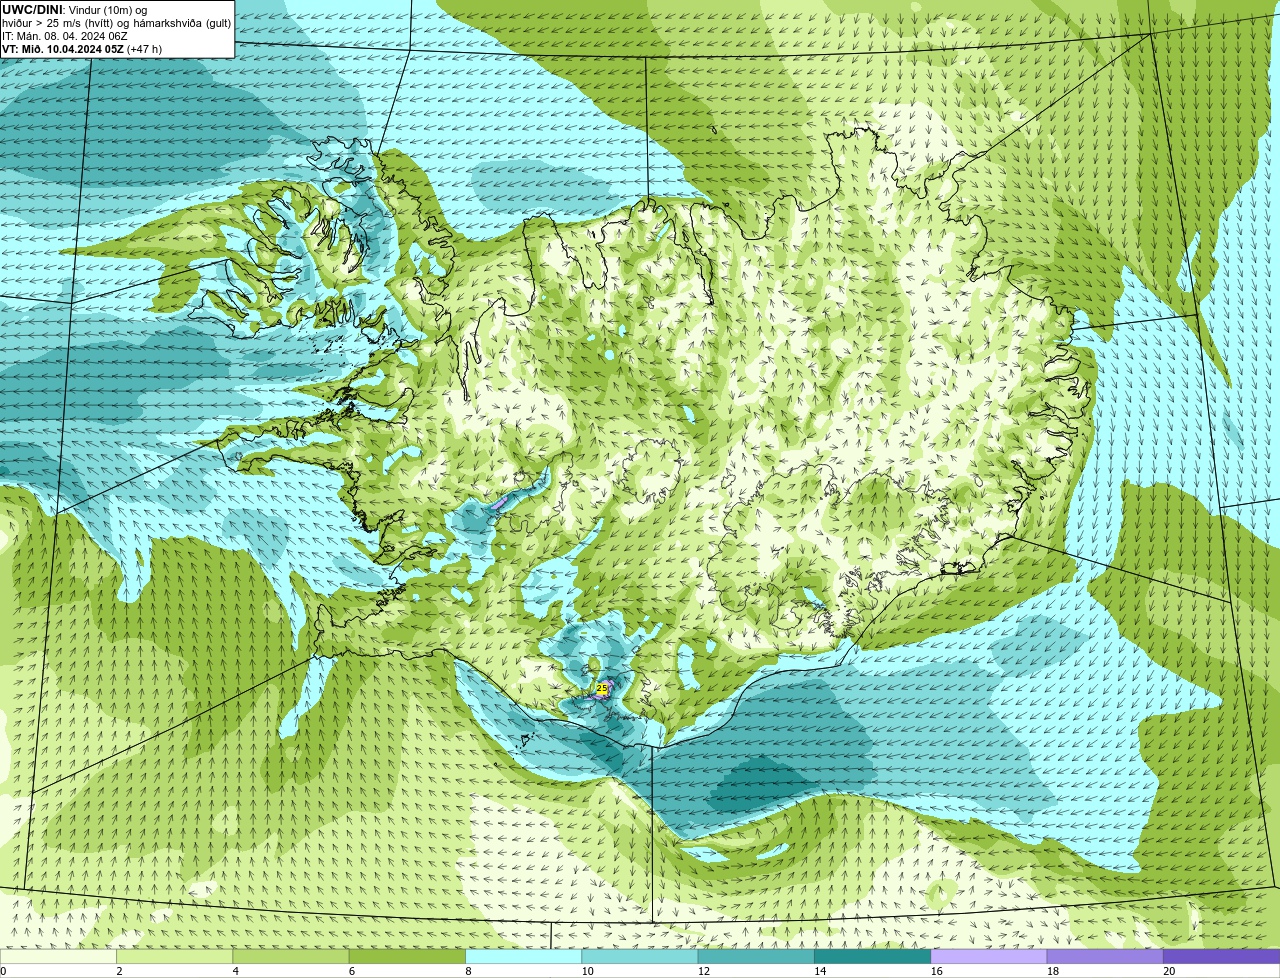Click the 16–18 m/s light lavender legend swatch
Viewport: 1280px width, 978px height.
click(x=989, y=956)
